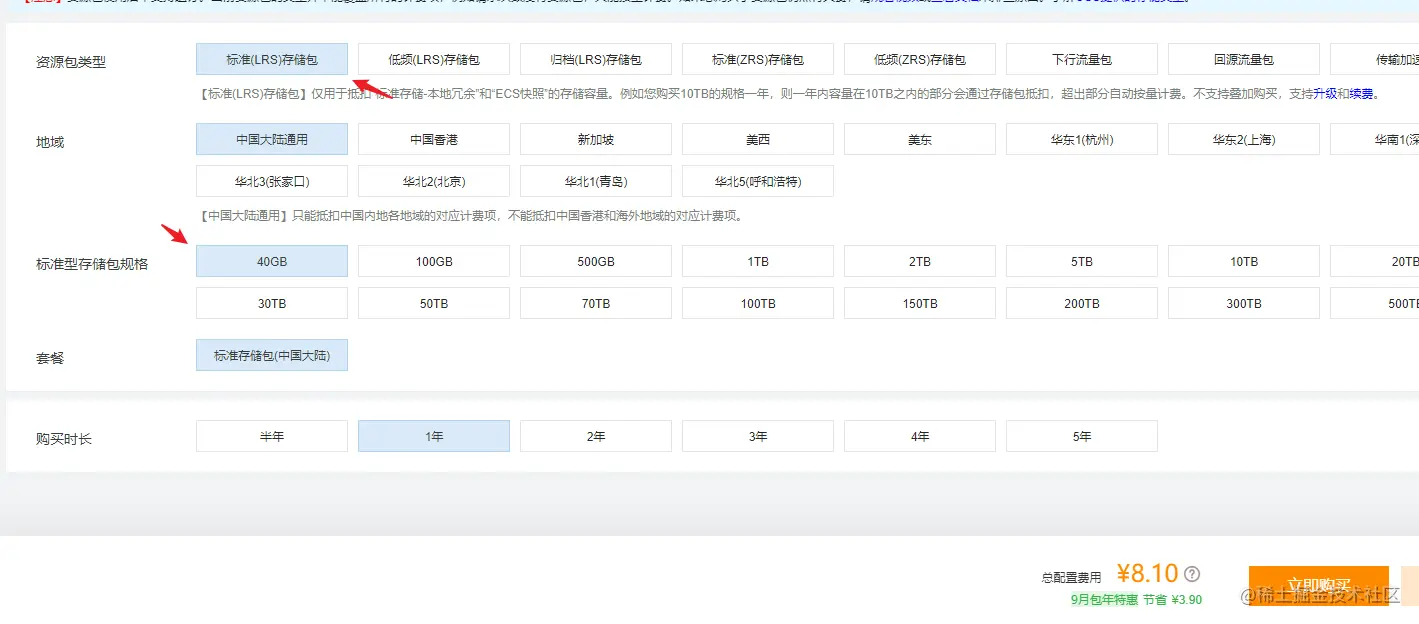Set purchase duration to 2年
Viewport: 1419px width, 624px height.
coord(596,436)
